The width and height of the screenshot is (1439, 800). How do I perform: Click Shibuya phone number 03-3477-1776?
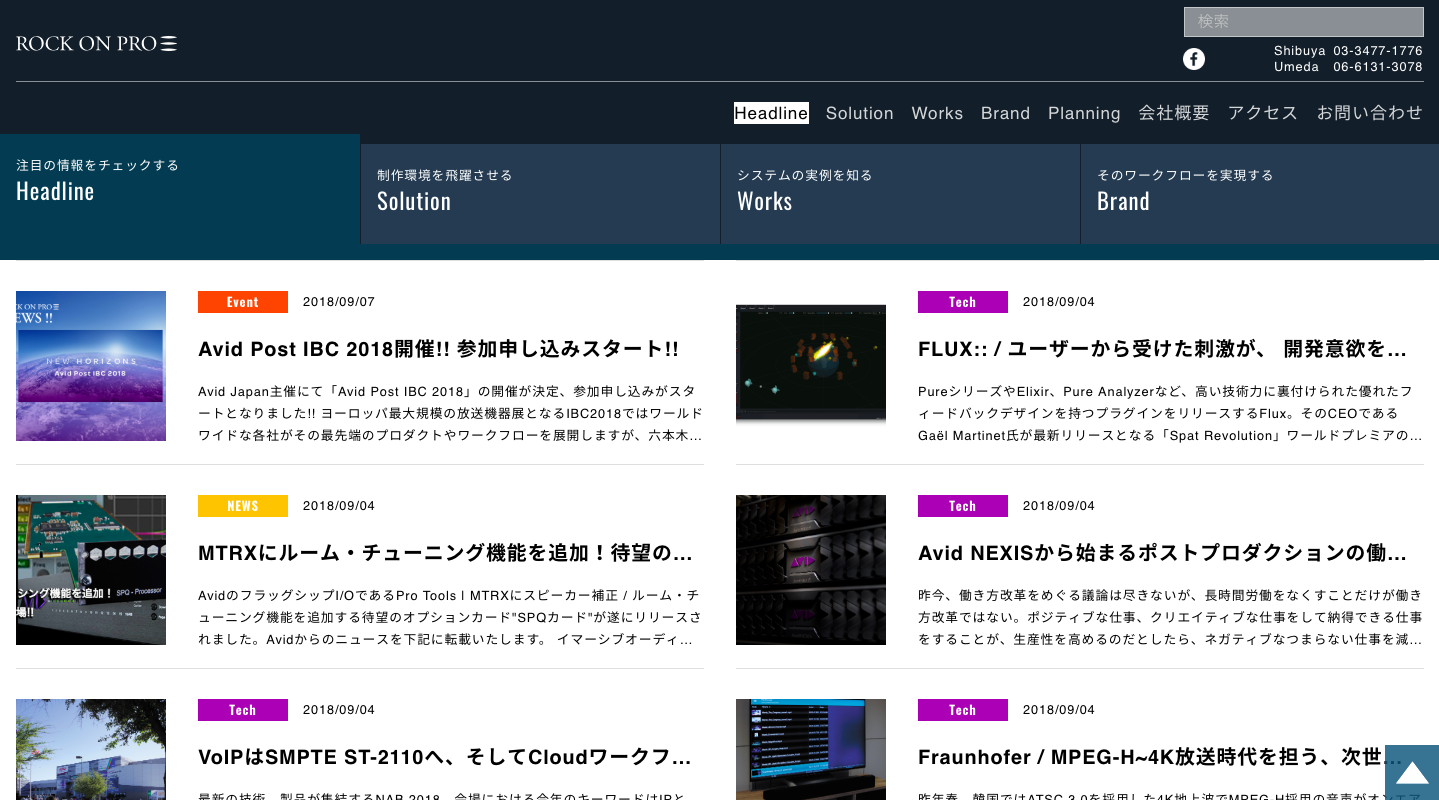tap(1378, 50)
